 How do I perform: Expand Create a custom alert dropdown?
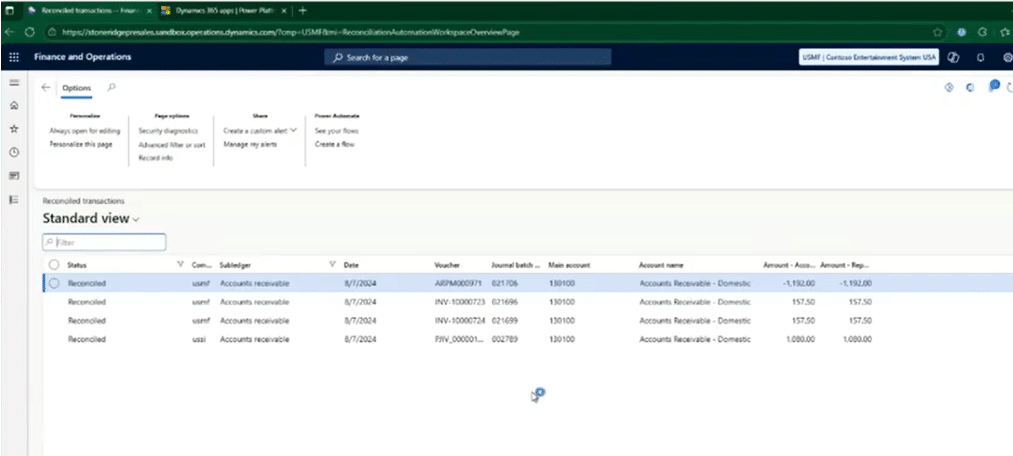tap(294, 131)
